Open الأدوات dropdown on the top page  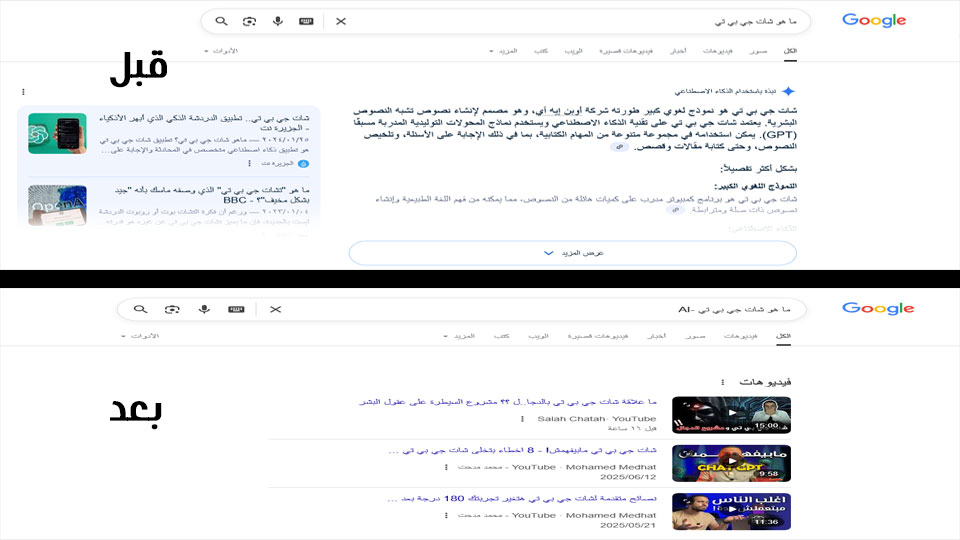(x=221, y=51)
